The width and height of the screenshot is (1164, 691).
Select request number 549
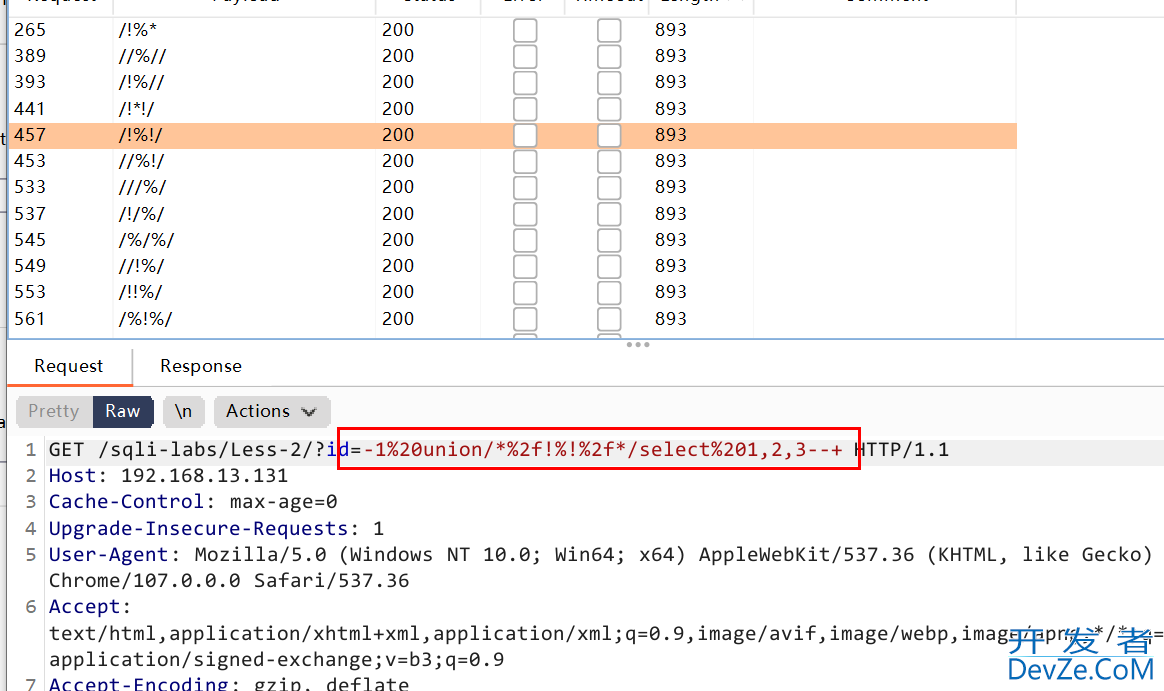tap(30, 266)
